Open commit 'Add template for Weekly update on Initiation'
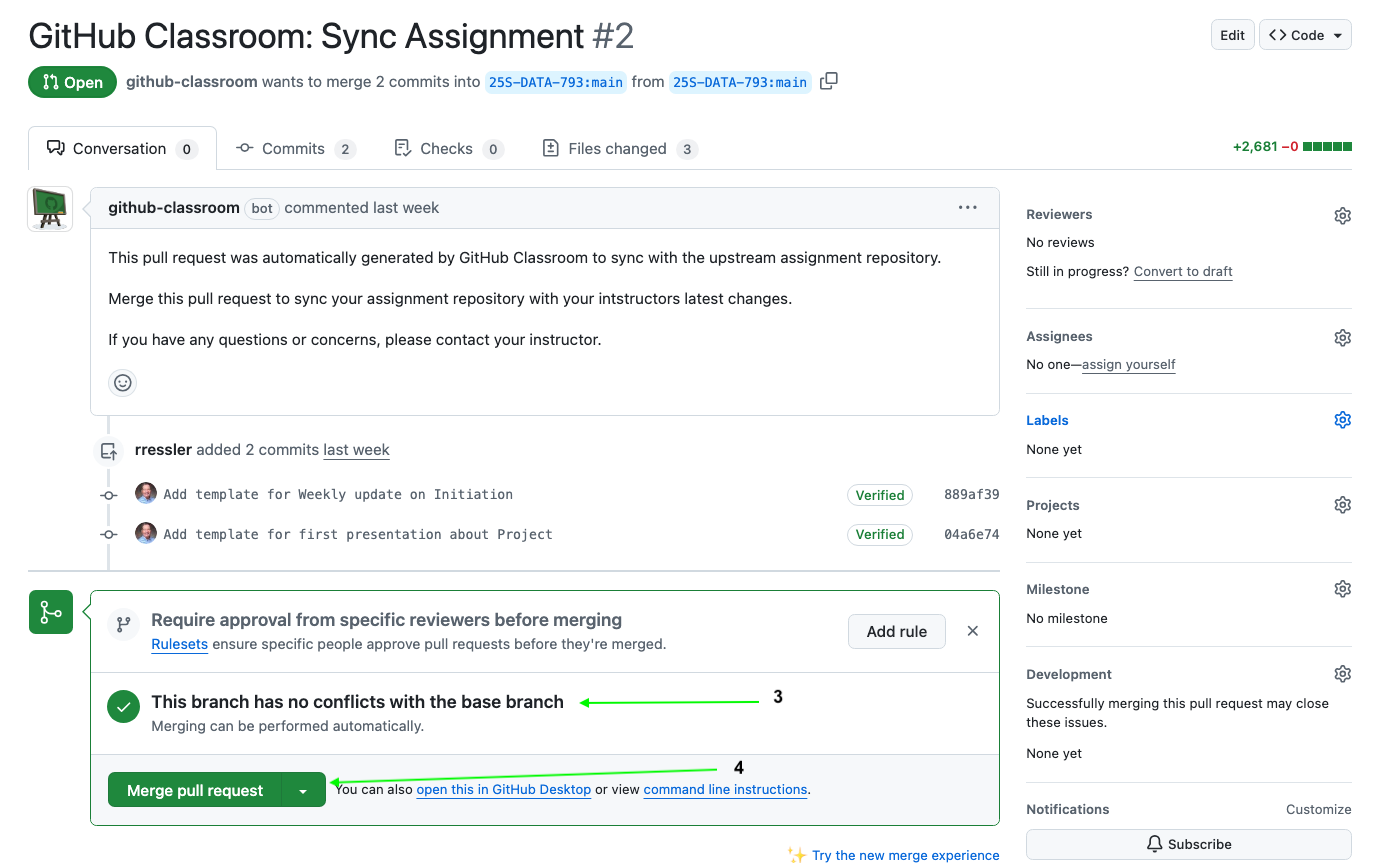The width and height of the screenshot is (1384, 863). click(x=338, y=494)
